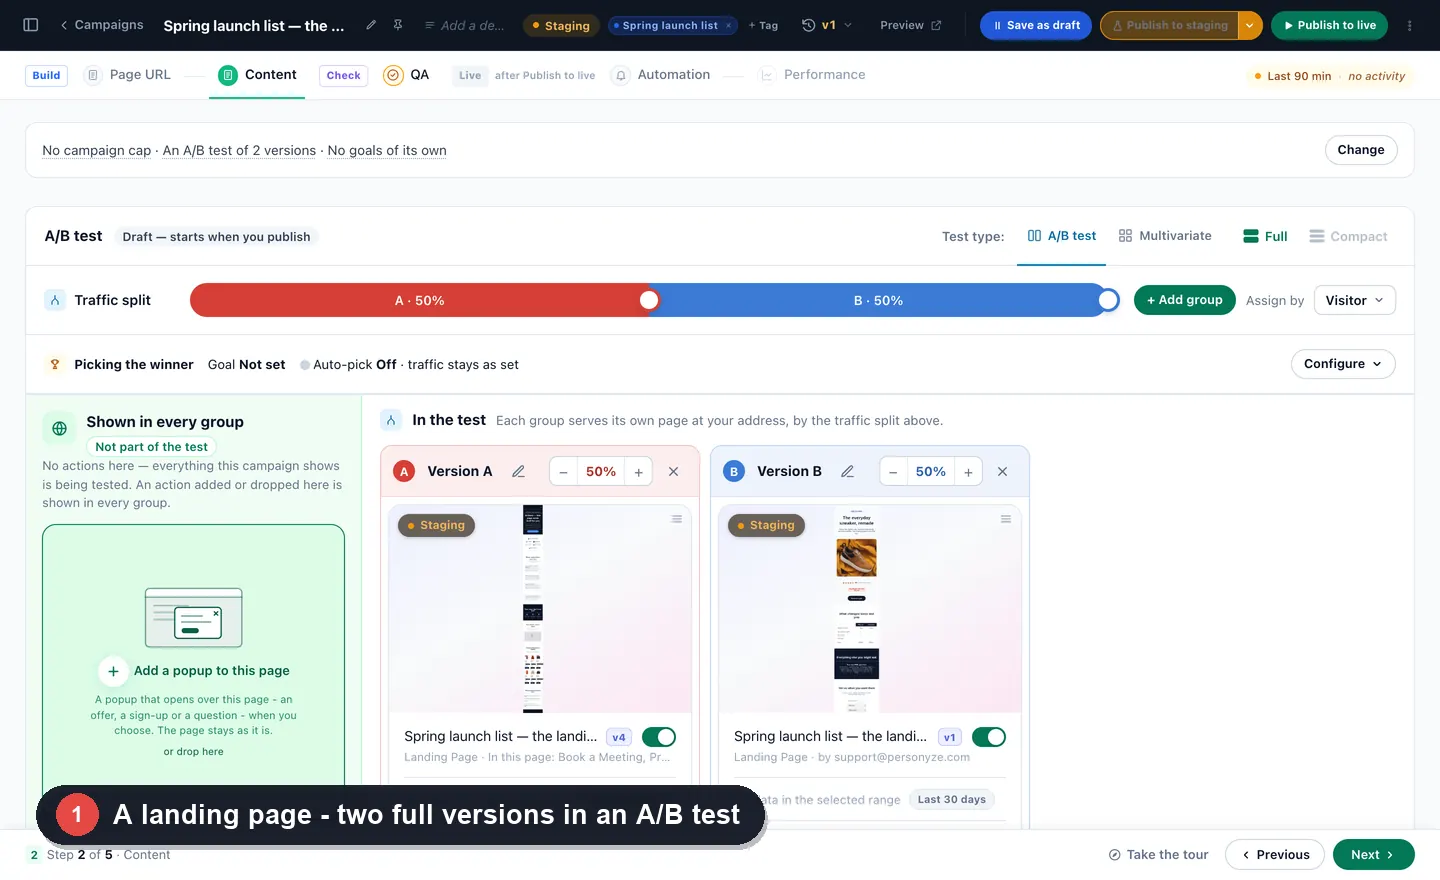Open Preview in new window
Viewport: 1440px width, 880px height.
(x=910, y=25)
